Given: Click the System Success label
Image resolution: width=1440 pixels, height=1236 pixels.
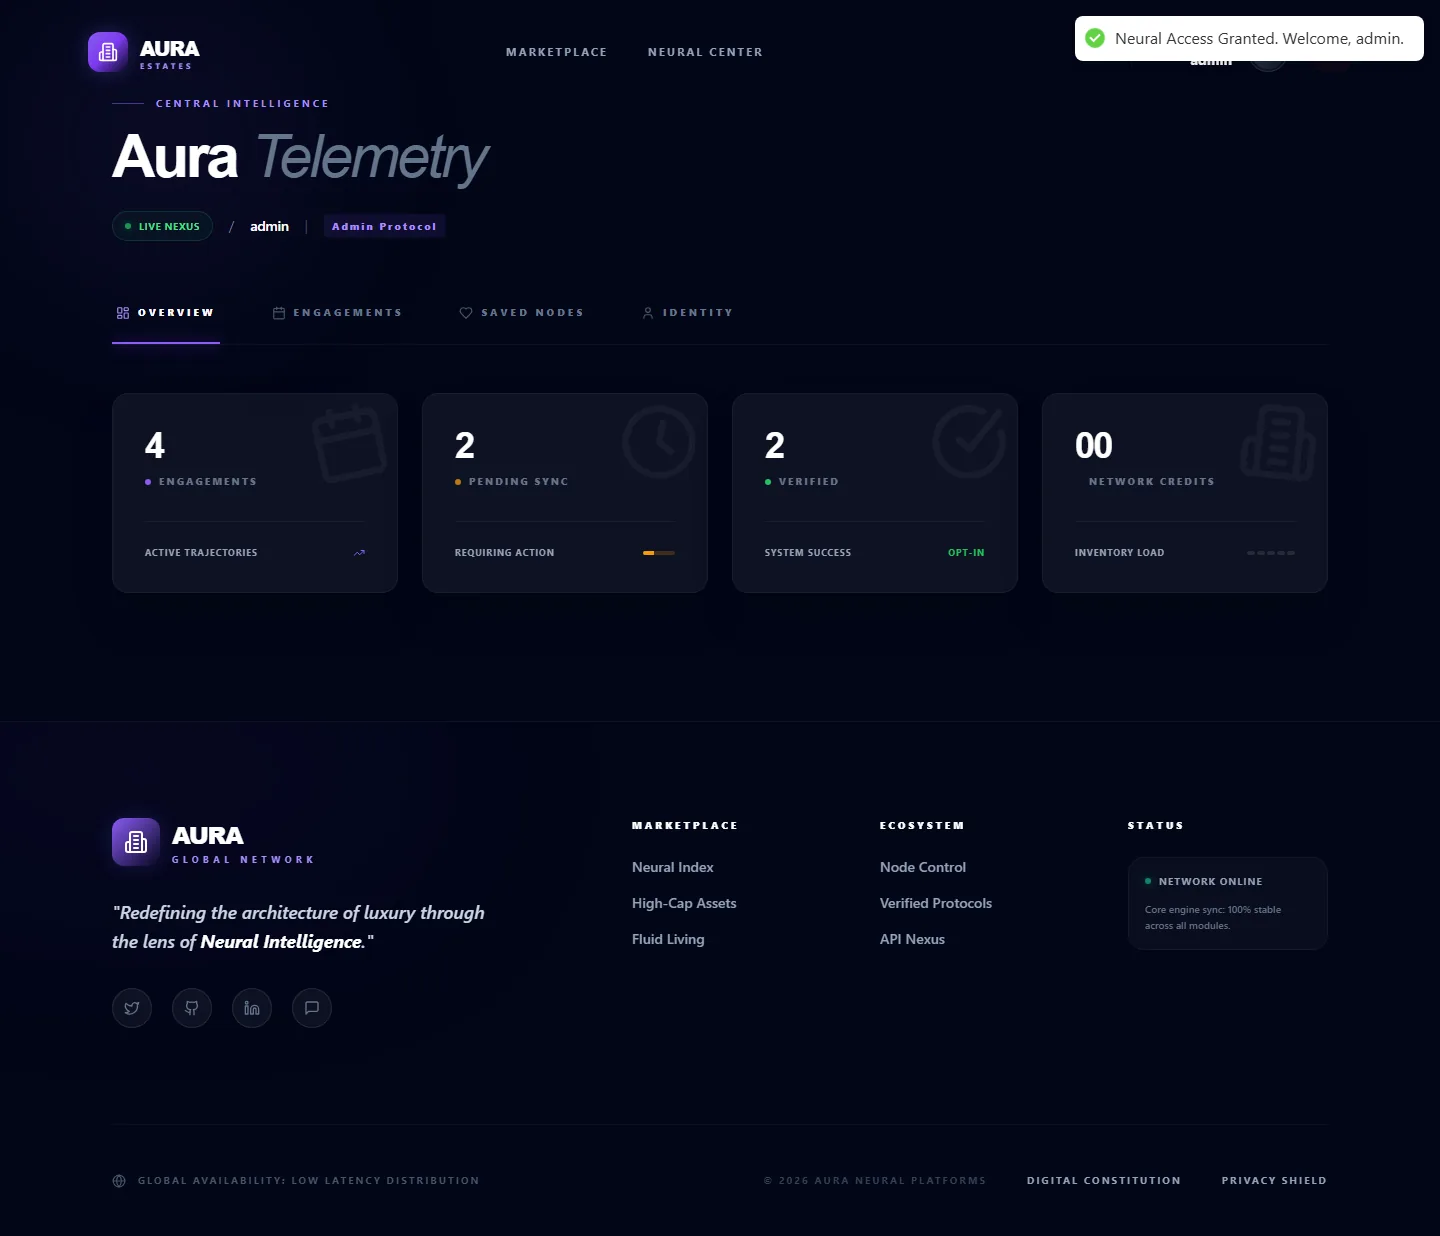Looking at the screenshot, I should [x=808, y=553].
